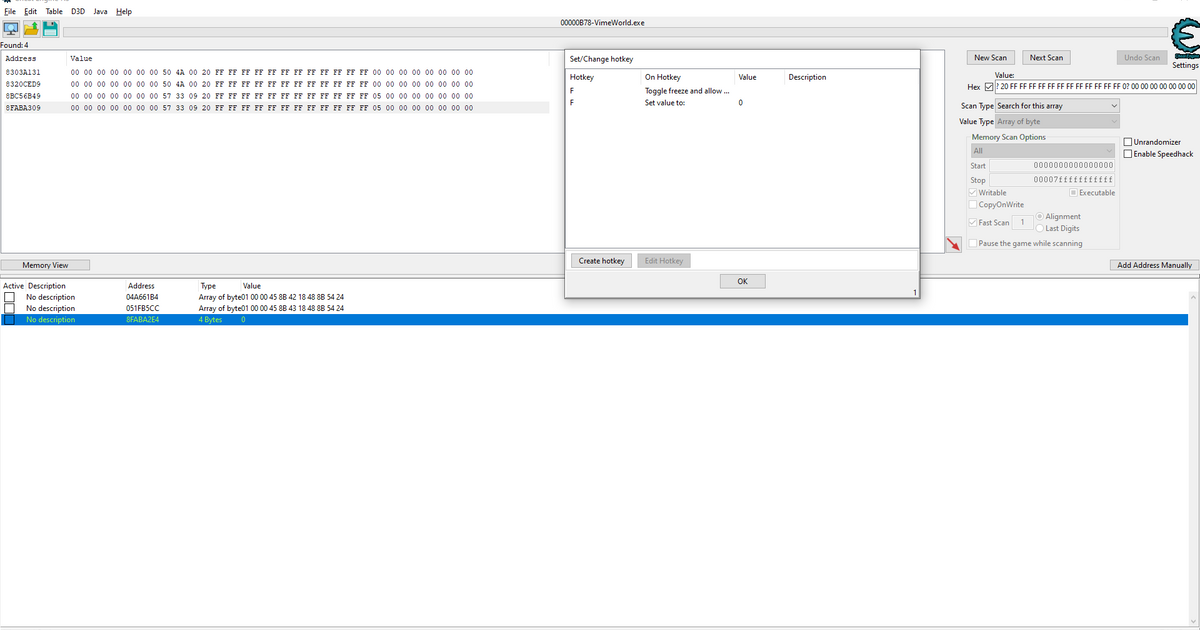Tick Active box for address 04A661B4
This screenshot has width=1200, height=630.
tap(9, 297)
